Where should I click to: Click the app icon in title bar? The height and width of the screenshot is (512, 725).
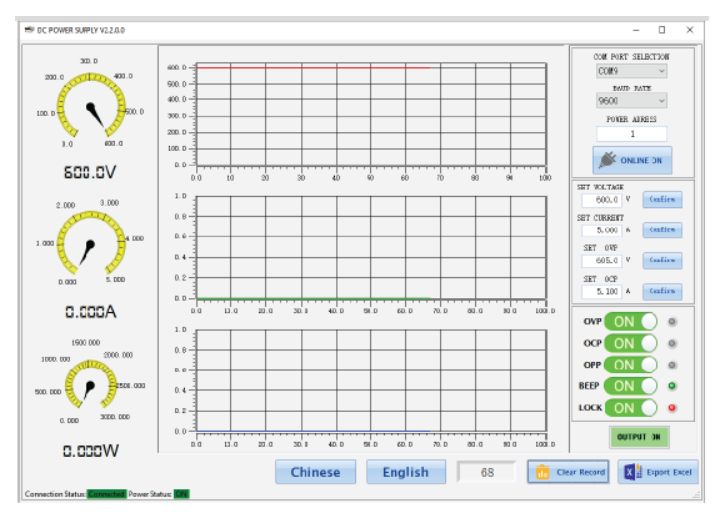[29, 30]
